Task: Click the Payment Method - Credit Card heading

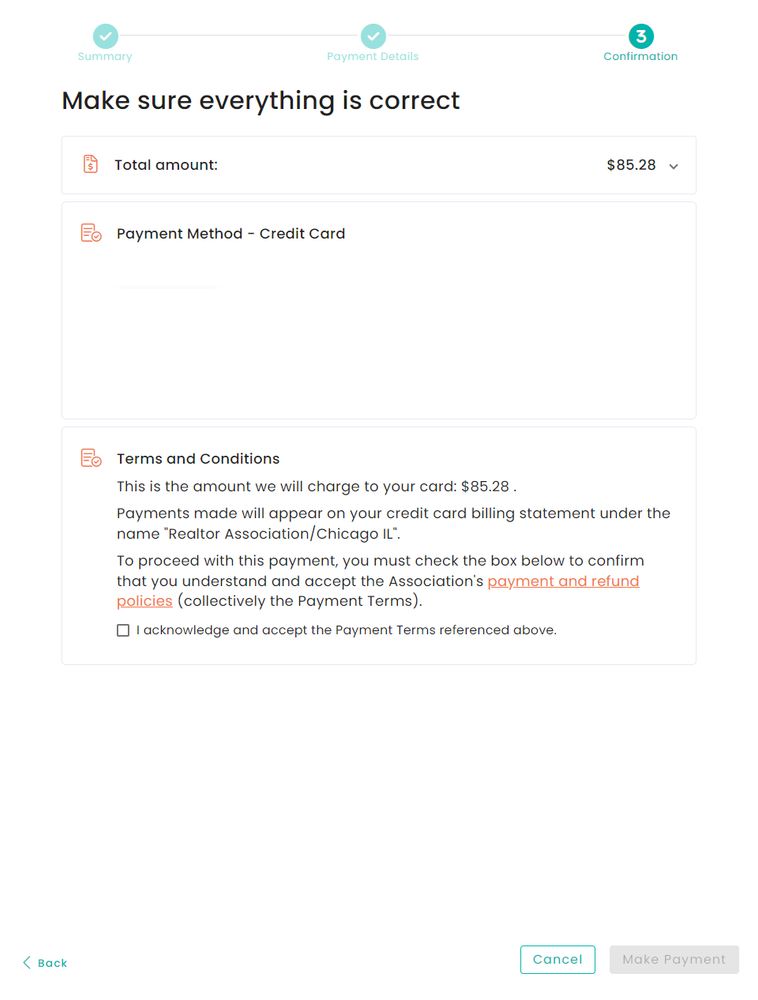Action: (231, 233)
